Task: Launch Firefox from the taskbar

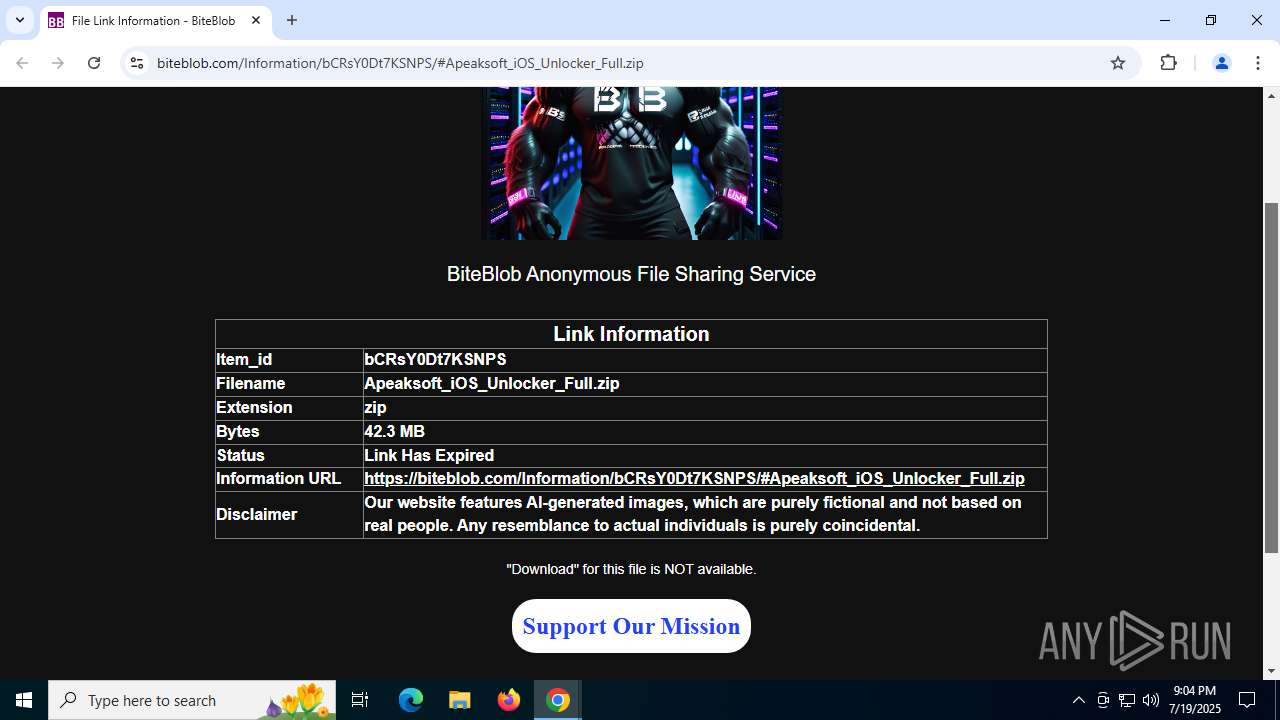Action: [509, 700]
